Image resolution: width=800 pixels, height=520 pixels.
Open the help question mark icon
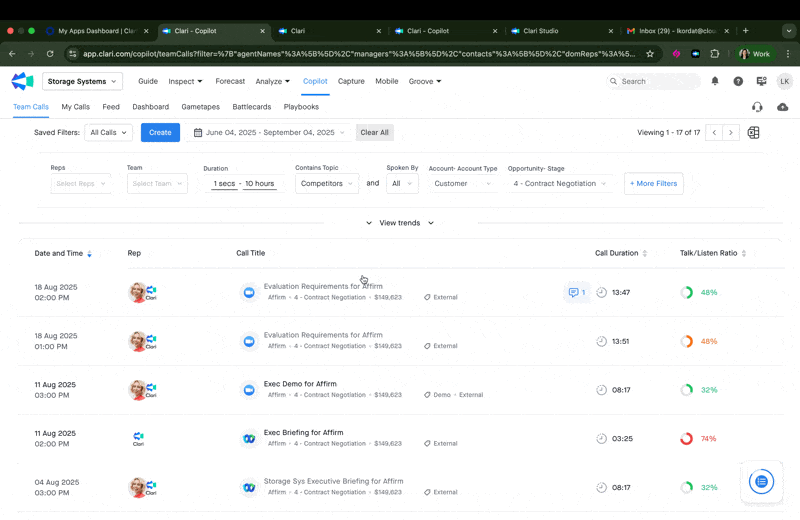coord(738,81)
